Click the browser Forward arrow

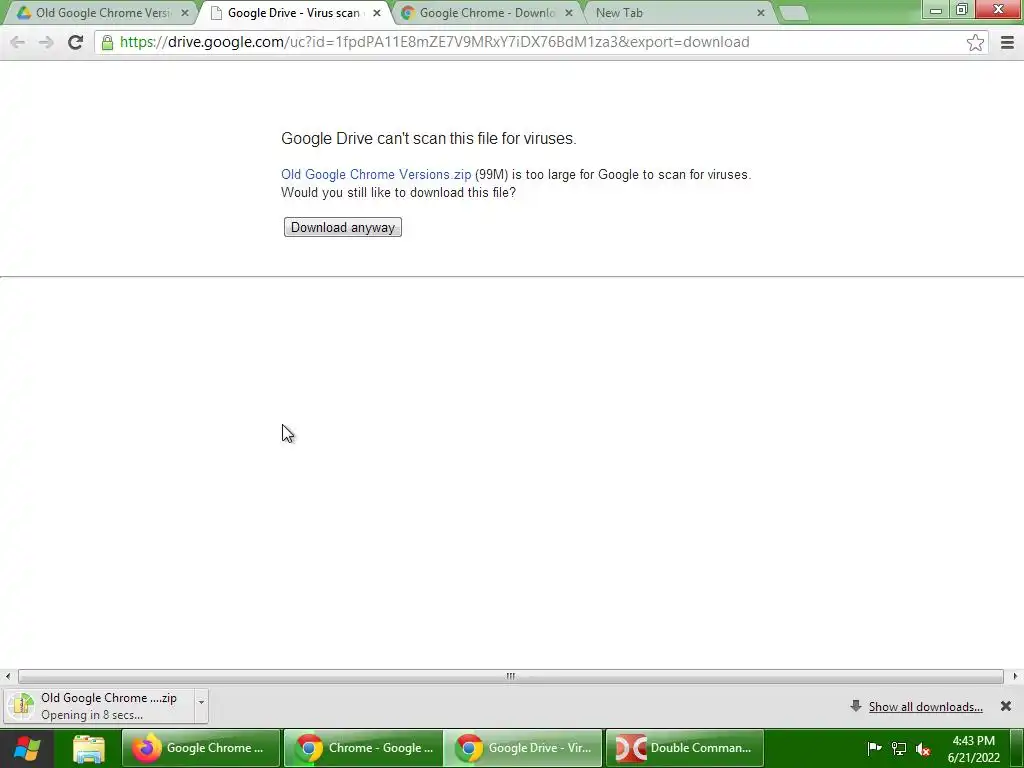tap(46, 42)
